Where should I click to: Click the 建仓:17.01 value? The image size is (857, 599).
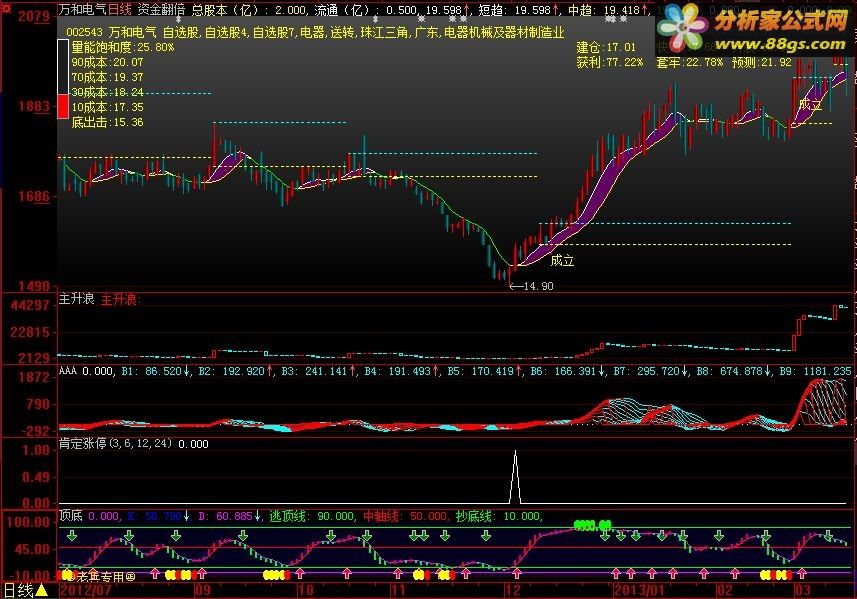click(x=606, y=48)
